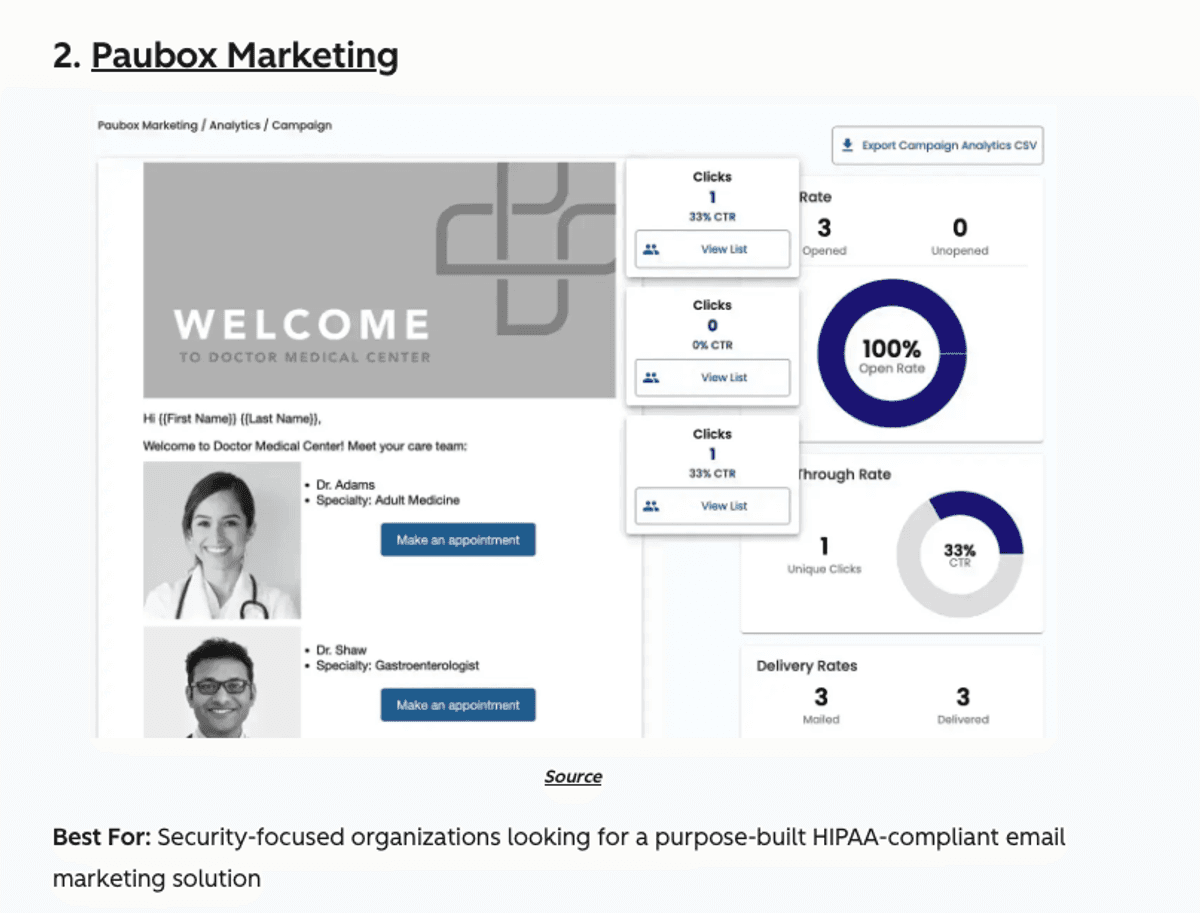
Task: Click Dr. Shaw portrait photo
Action: point(222,683)
